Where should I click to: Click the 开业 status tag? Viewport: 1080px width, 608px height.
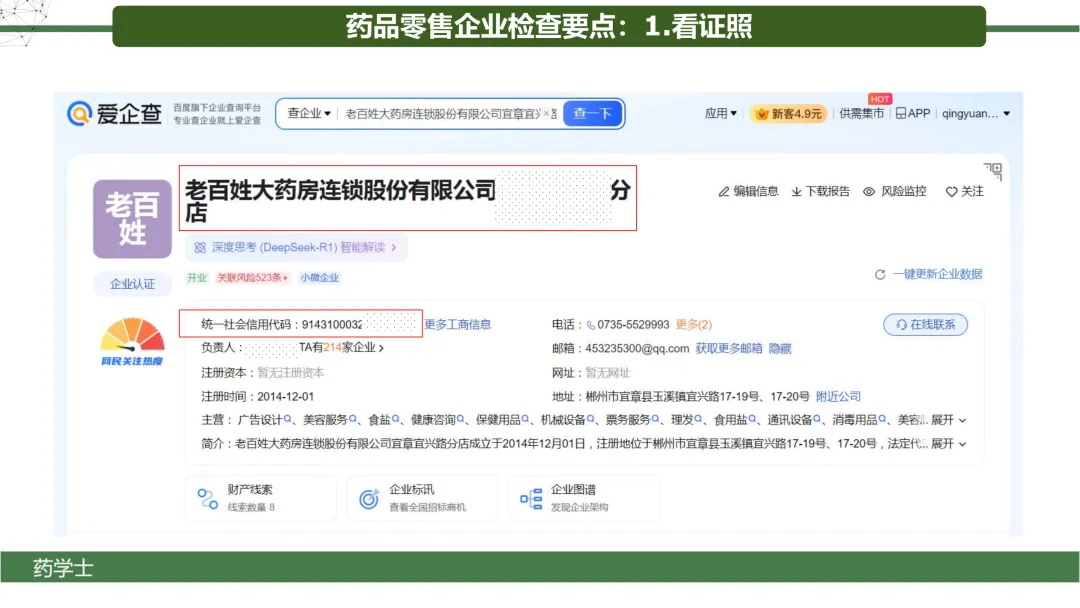197,277
